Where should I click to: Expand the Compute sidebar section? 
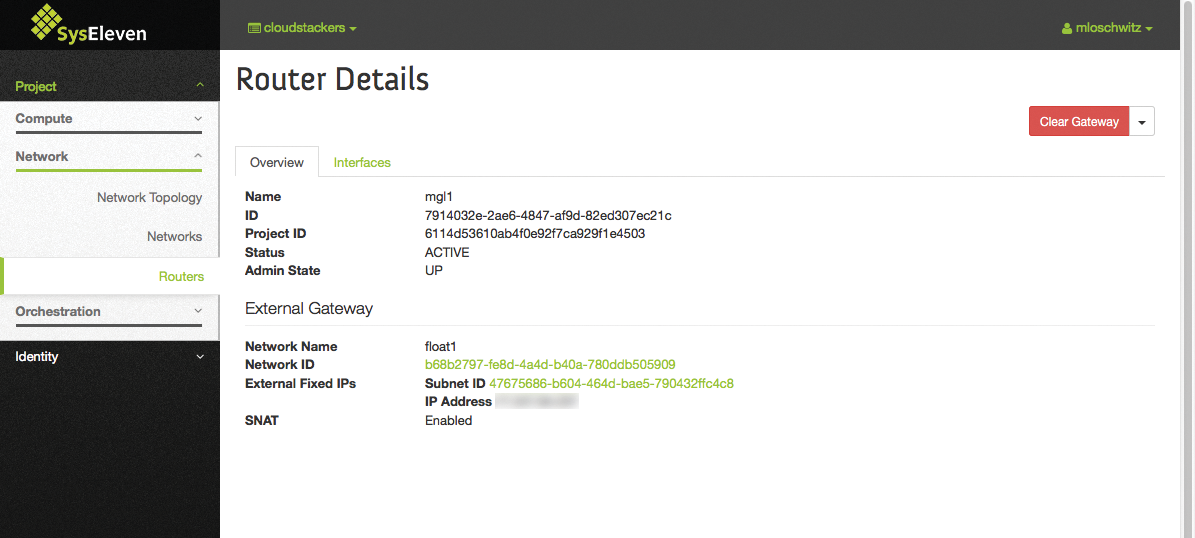pyautogui.click(x=109, y=119)
